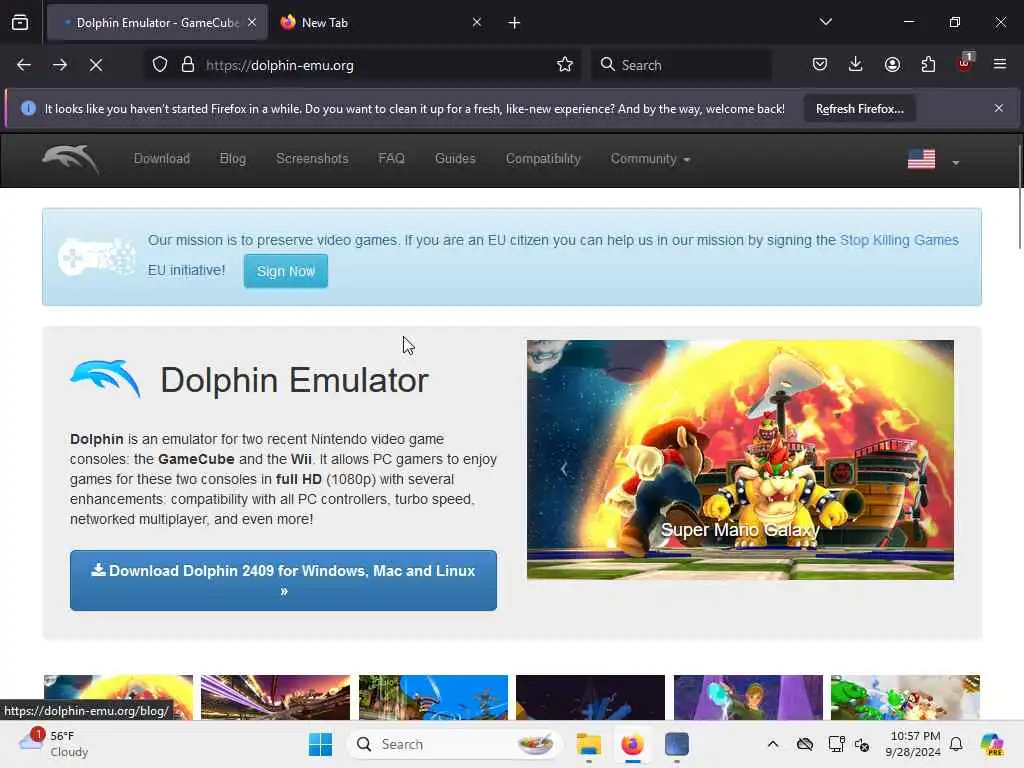
Task: Close the Dolphin Emulator tab
Action: click(252, 22)
